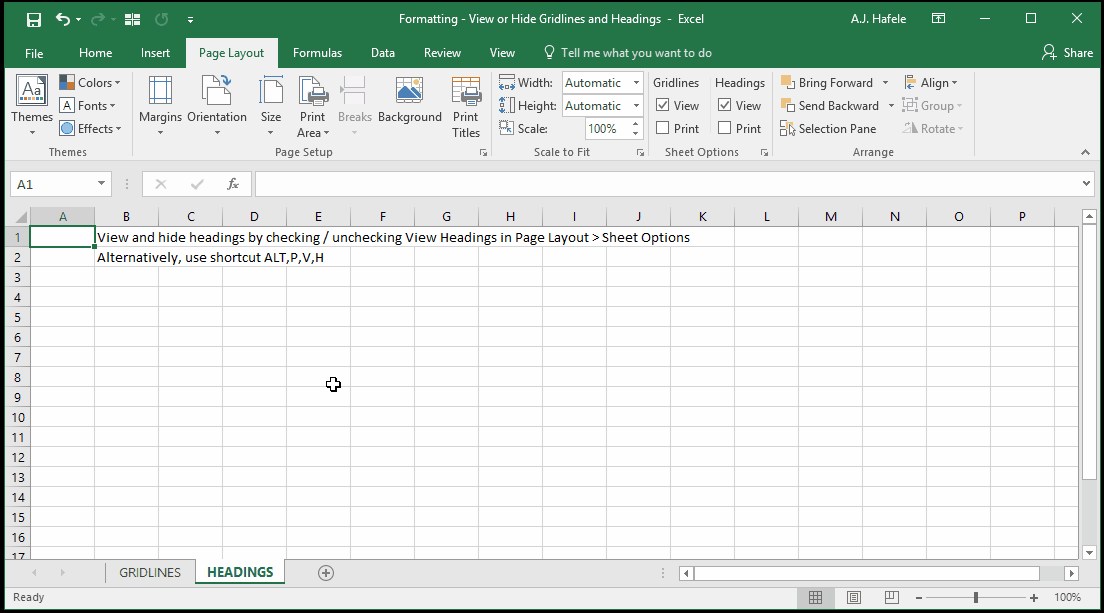Click the Share button
This screenshot has height=613, width=1104.
[x=1067, y=53]
